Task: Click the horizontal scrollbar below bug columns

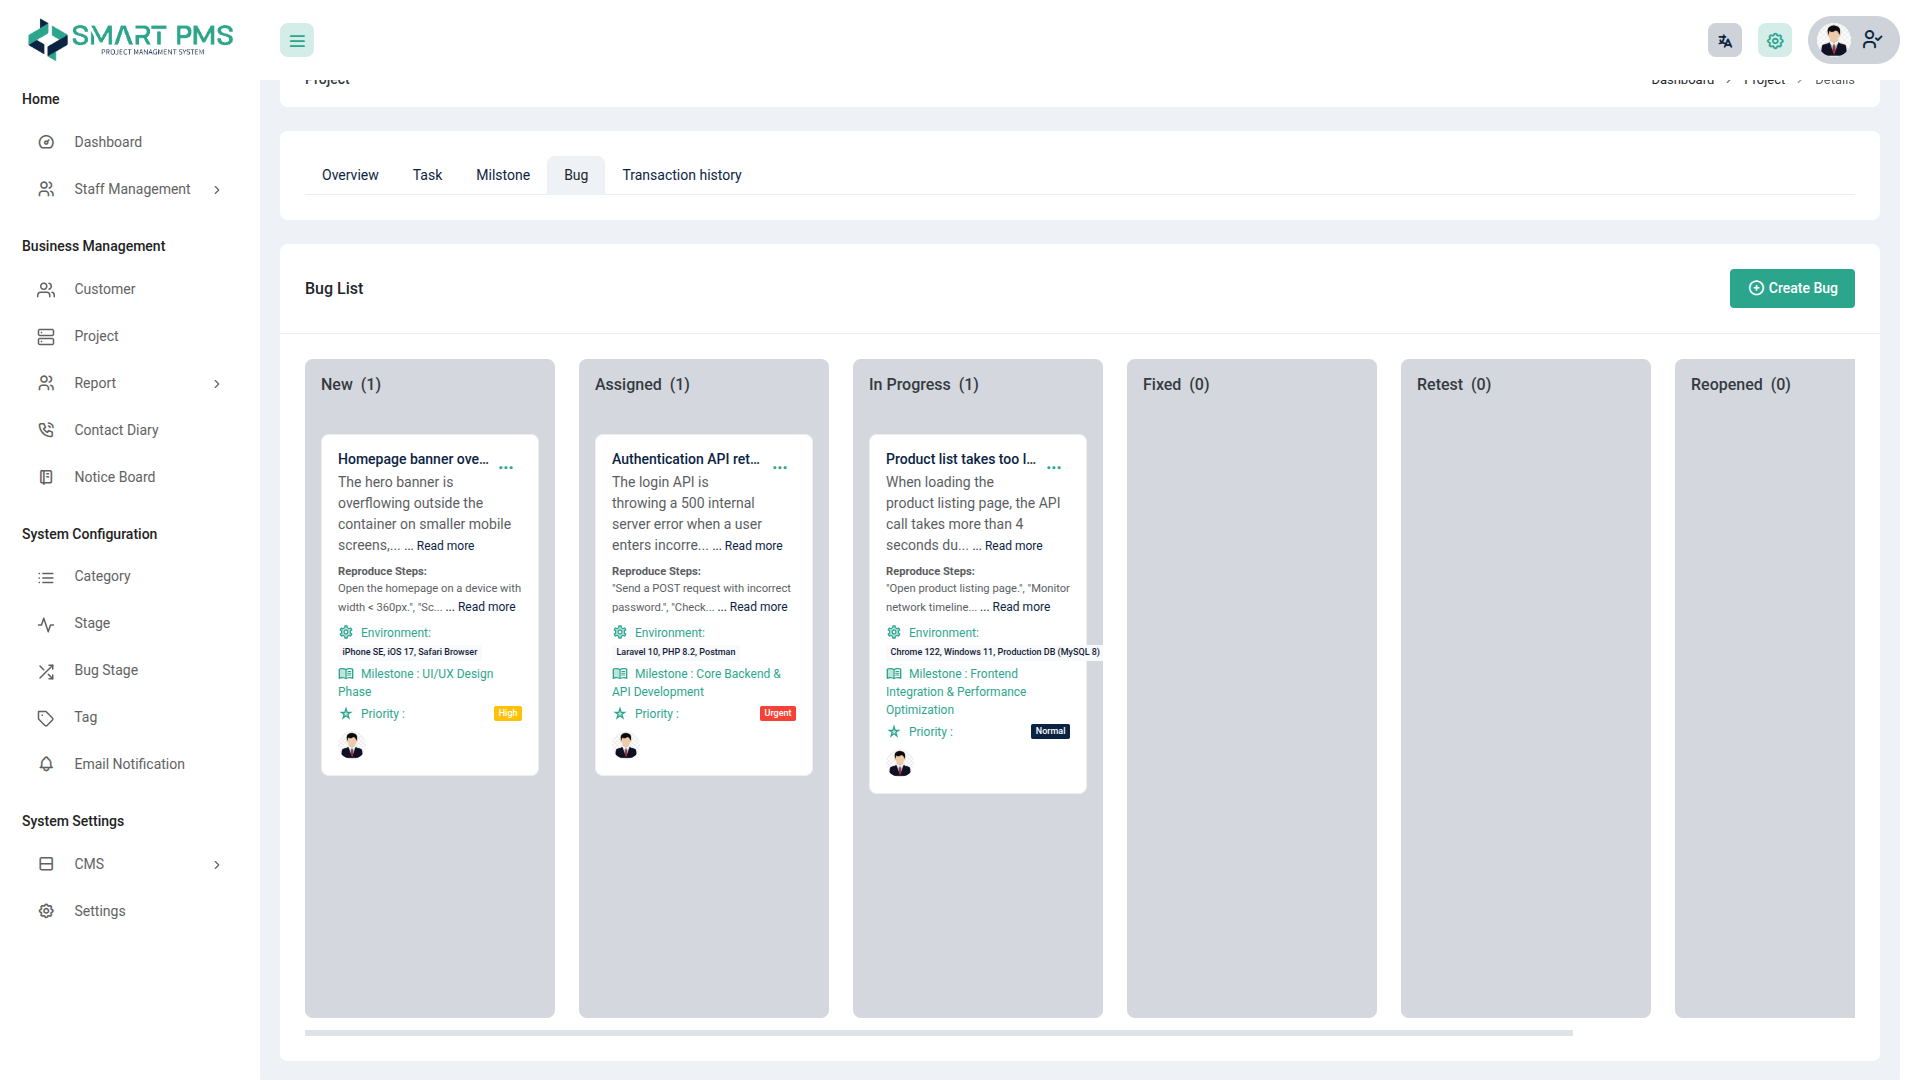Action: [x=938, y=1033]
